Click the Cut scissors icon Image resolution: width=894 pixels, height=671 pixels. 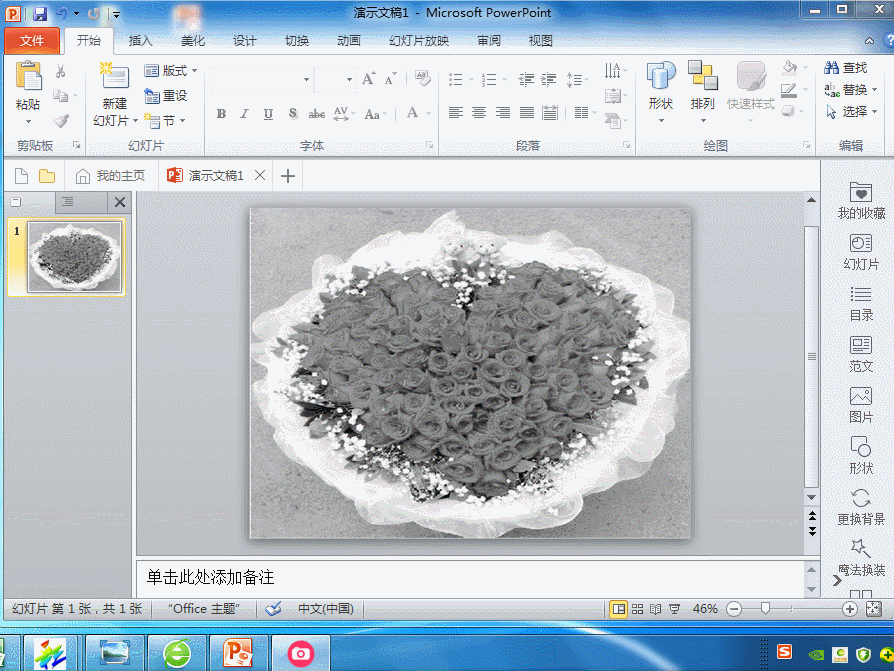click(x=60, y=72)
